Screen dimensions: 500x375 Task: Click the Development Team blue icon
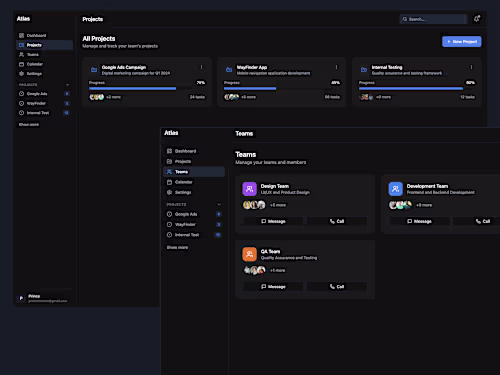[x=396, y=189]
